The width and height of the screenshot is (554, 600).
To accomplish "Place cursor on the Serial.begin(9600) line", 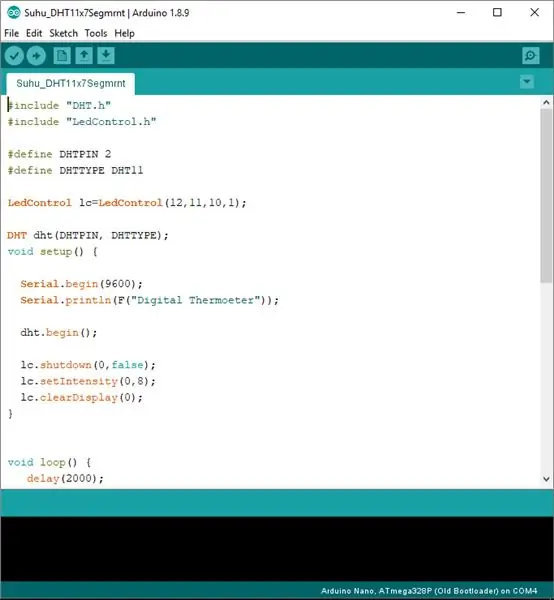I will point(81,284).
